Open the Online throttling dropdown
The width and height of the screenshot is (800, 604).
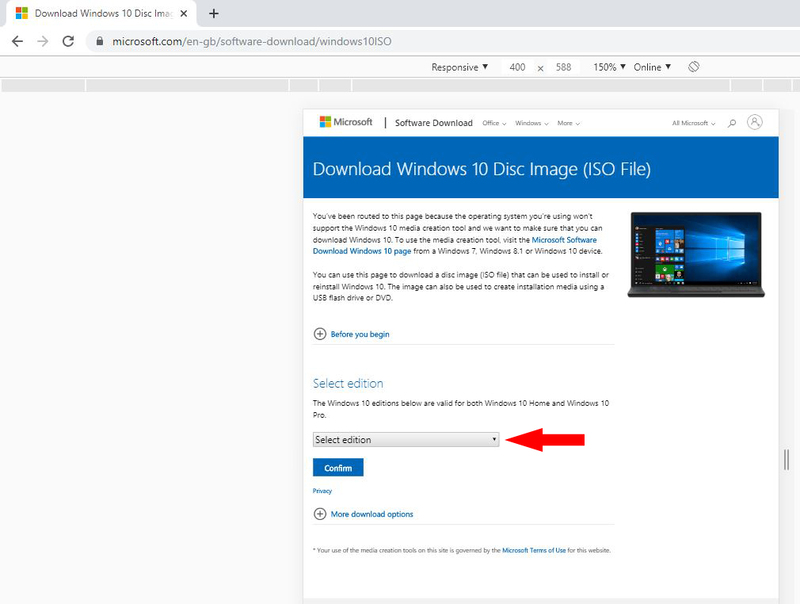click(x=652, y=67)
